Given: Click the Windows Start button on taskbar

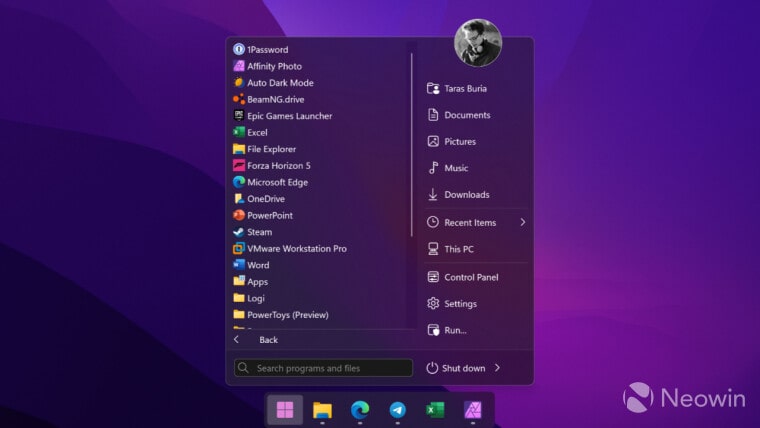Looking at the screenshot, I should coord(285,410).
